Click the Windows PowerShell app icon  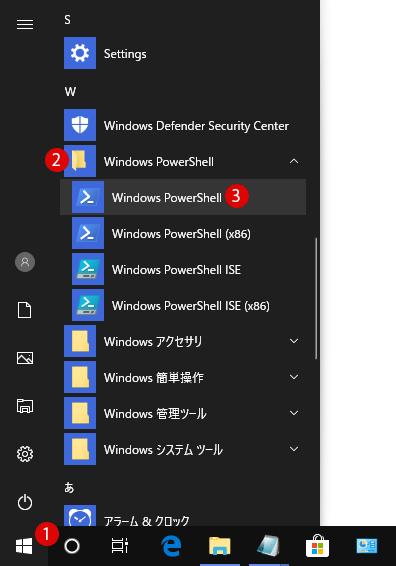tap(88, 197)
